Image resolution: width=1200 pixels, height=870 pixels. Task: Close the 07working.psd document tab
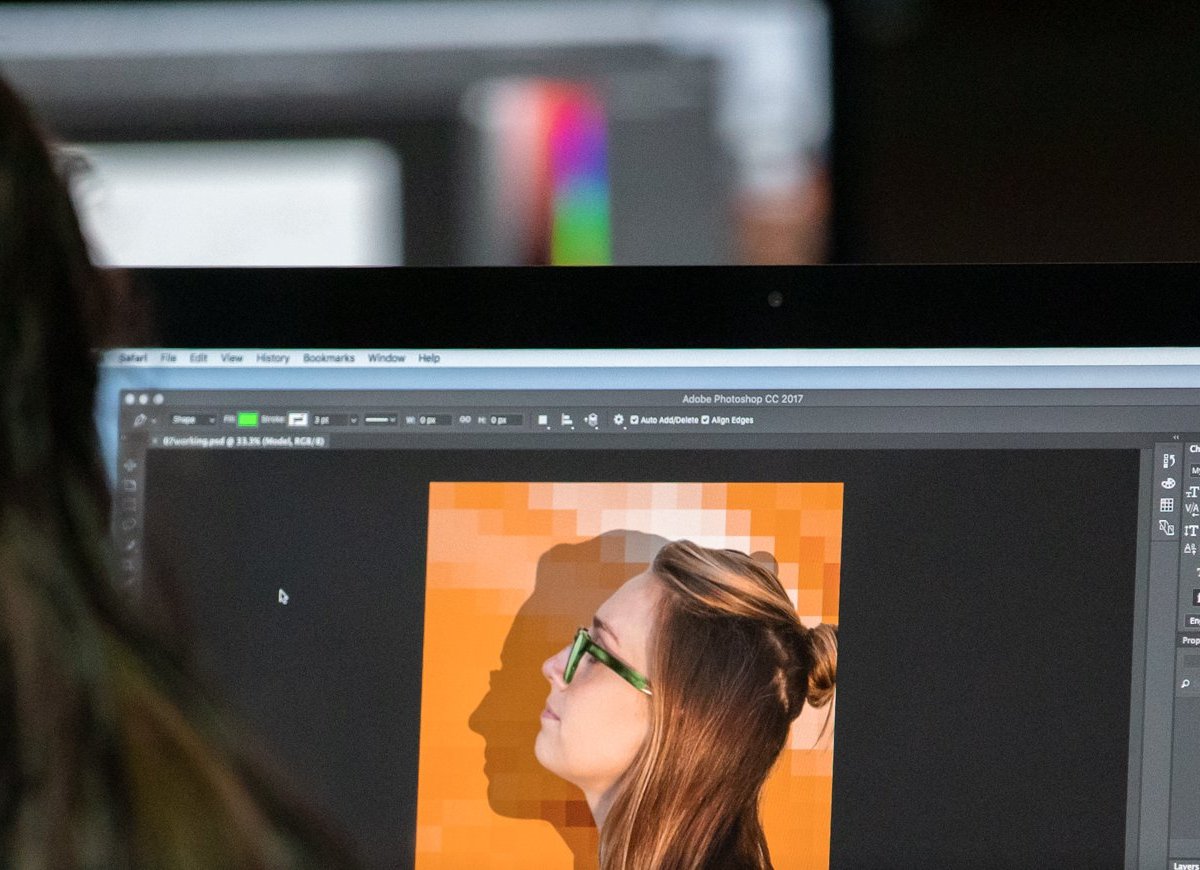coord(155,441)
